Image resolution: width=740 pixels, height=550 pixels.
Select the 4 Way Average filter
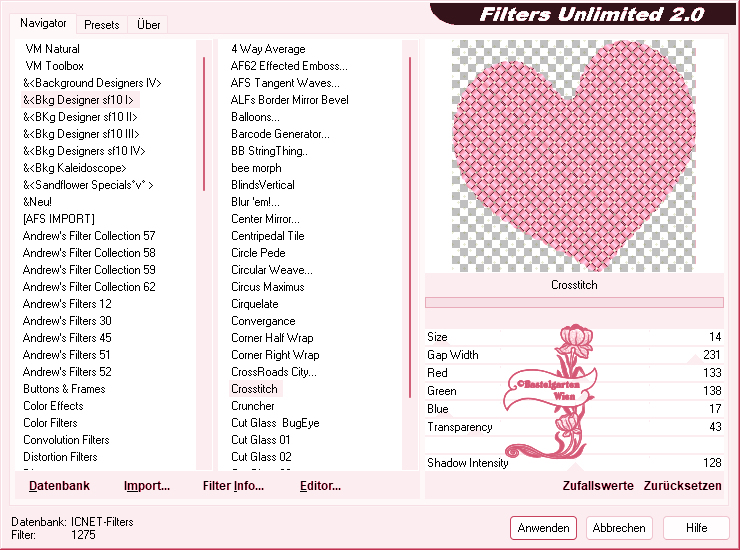[268, 49]
